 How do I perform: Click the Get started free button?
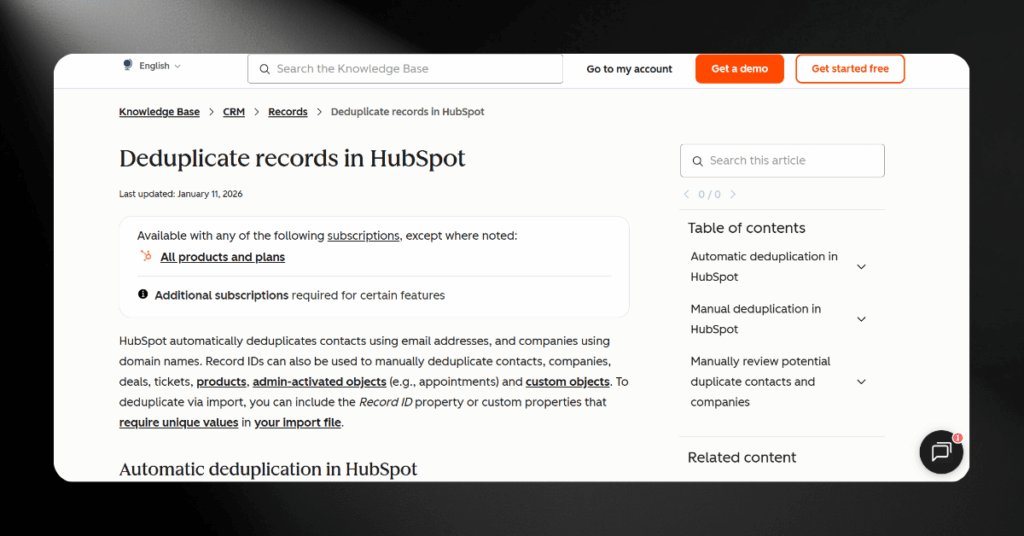click(x=850, y=69)
